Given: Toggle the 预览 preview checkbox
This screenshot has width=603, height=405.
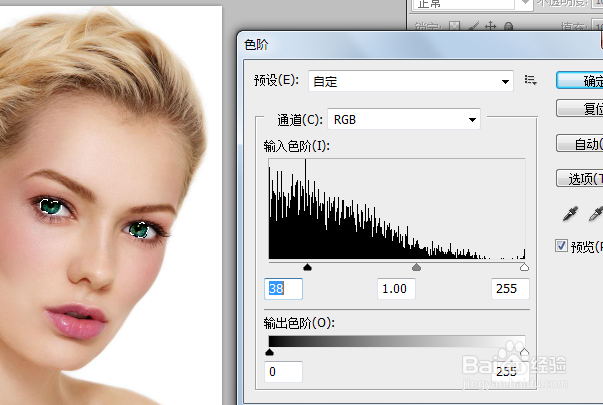Looking at the screenshot, I should coord(561,245).
